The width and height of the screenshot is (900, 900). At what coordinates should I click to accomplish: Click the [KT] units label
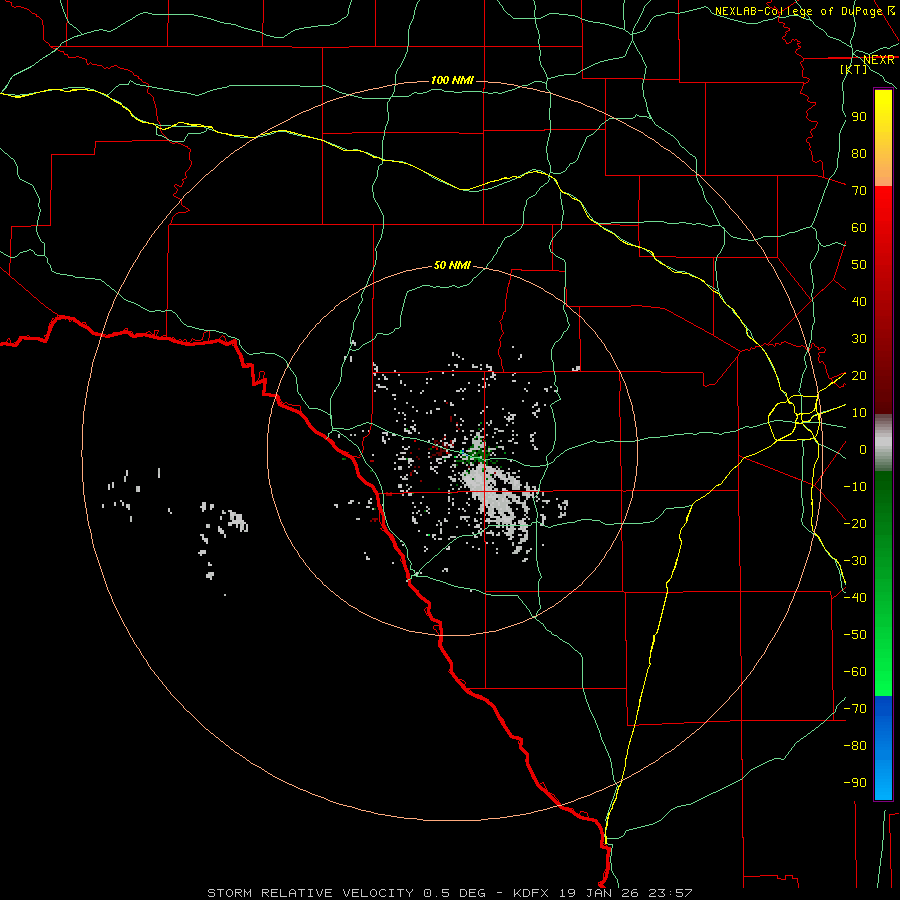point(854,69)
